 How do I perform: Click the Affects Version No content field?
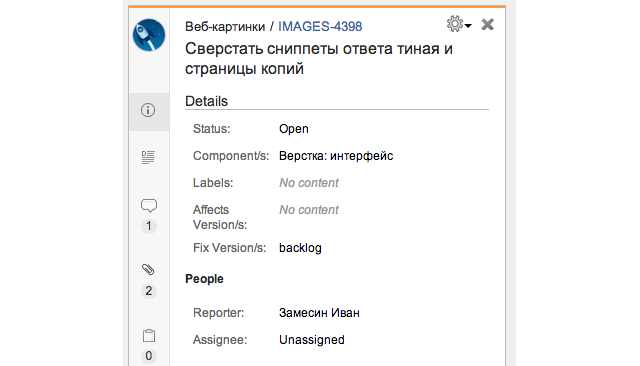(x=309, y=210)
